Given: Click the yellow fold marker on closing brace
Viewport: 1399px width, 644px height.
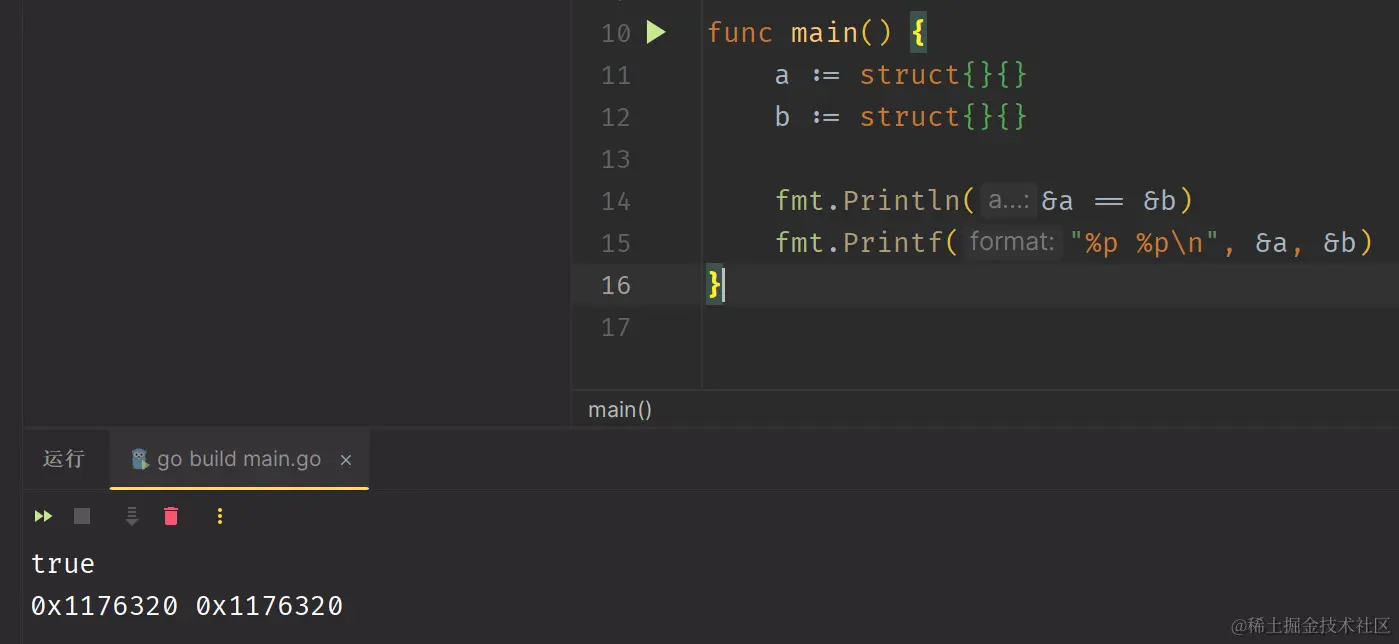Looking at the screenshot, I should 714,285.
